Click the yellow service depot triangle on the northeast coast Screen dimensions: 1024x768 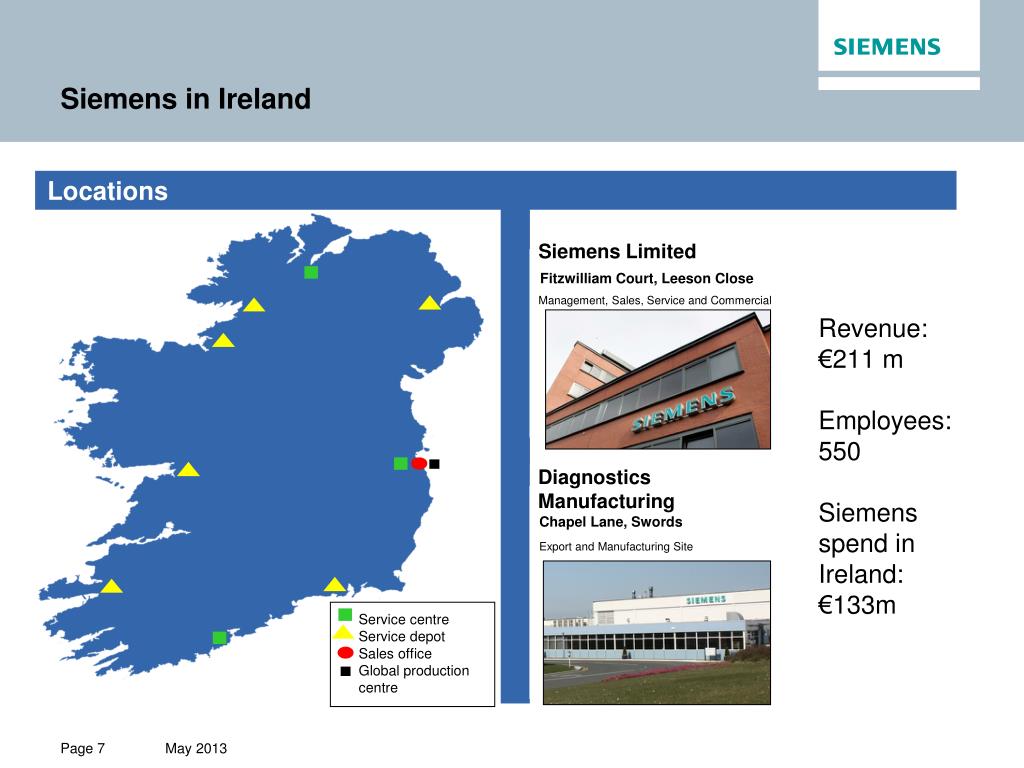(430, 303)
